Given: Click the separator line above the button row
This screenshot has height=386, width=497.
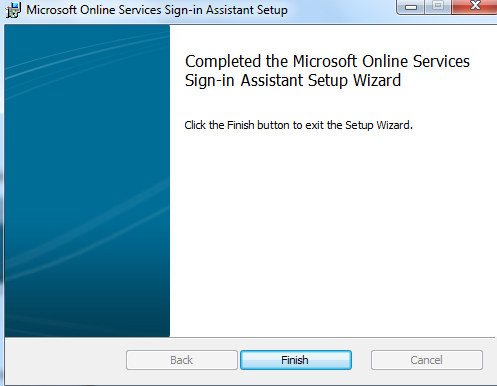Looking at the screenshot, I should point(250,337).
